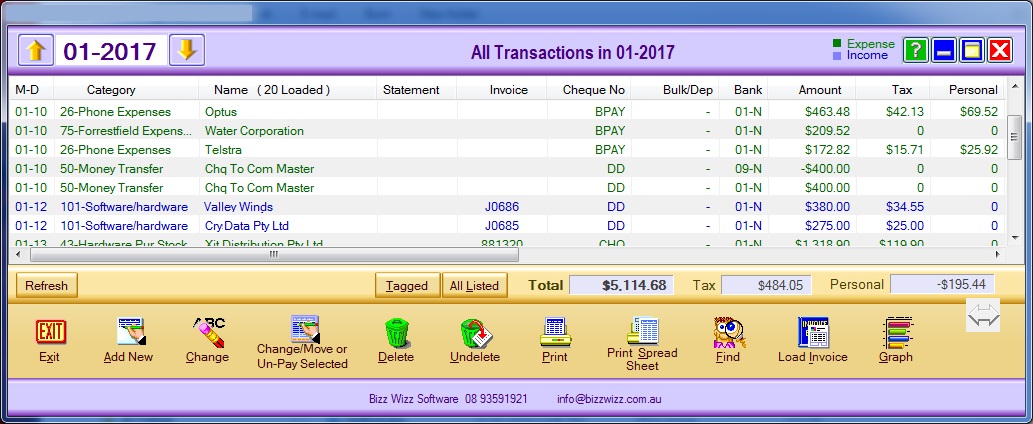Click the Undelete icon
1033x424 pixels.
click(474, 332)
